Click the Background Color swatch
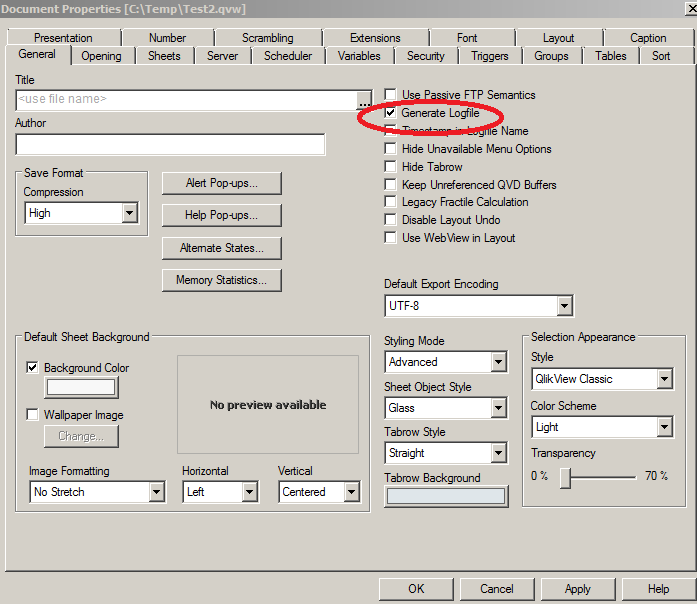The width and height of the screenshot is (697, 604). [x=81, y=388]
